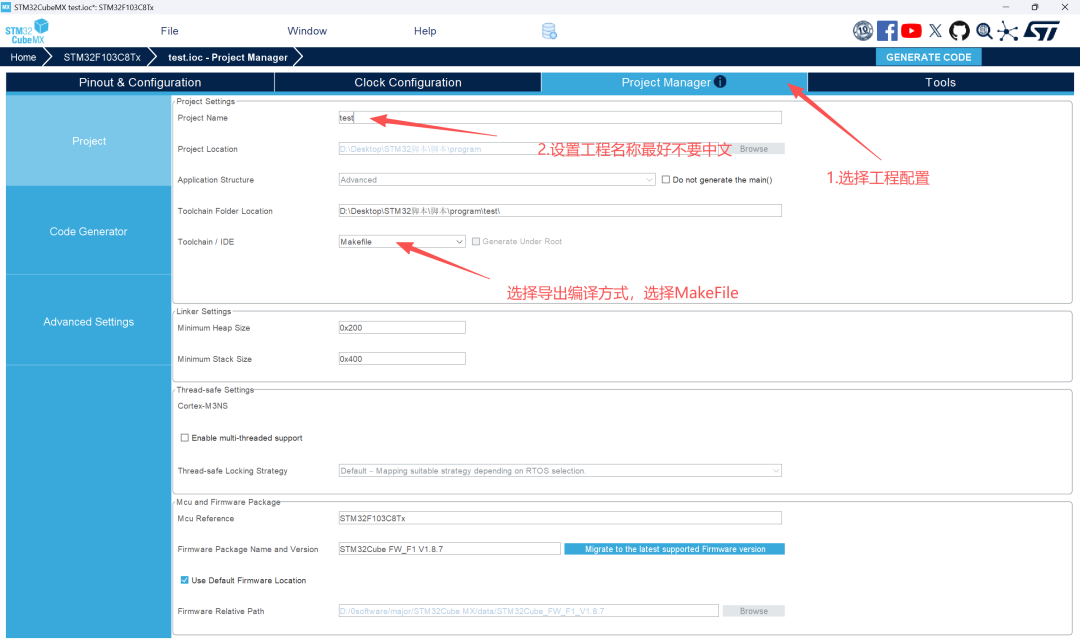Open the X (Twitter) icon link
The height and width of the screenshot is (644, 1080).
[x=935, y=31]
